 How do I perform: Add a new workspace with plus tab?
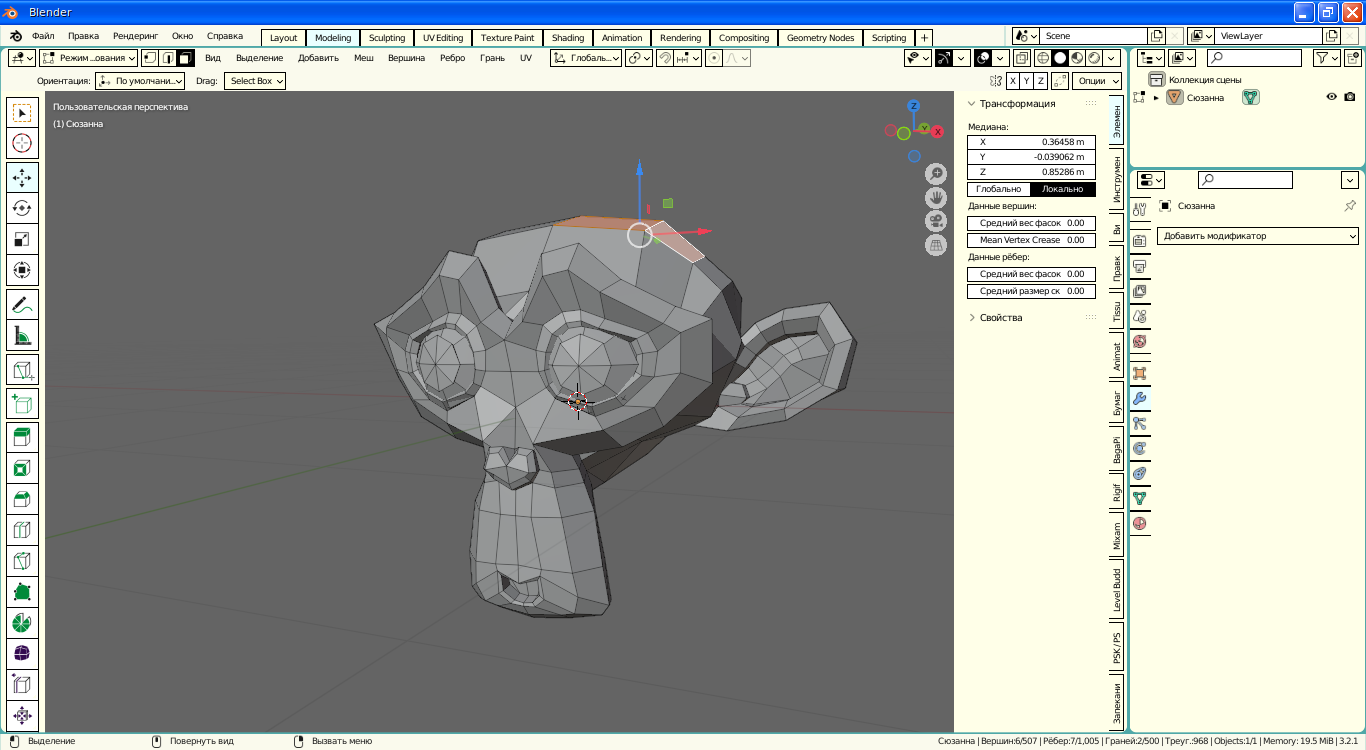925,38
